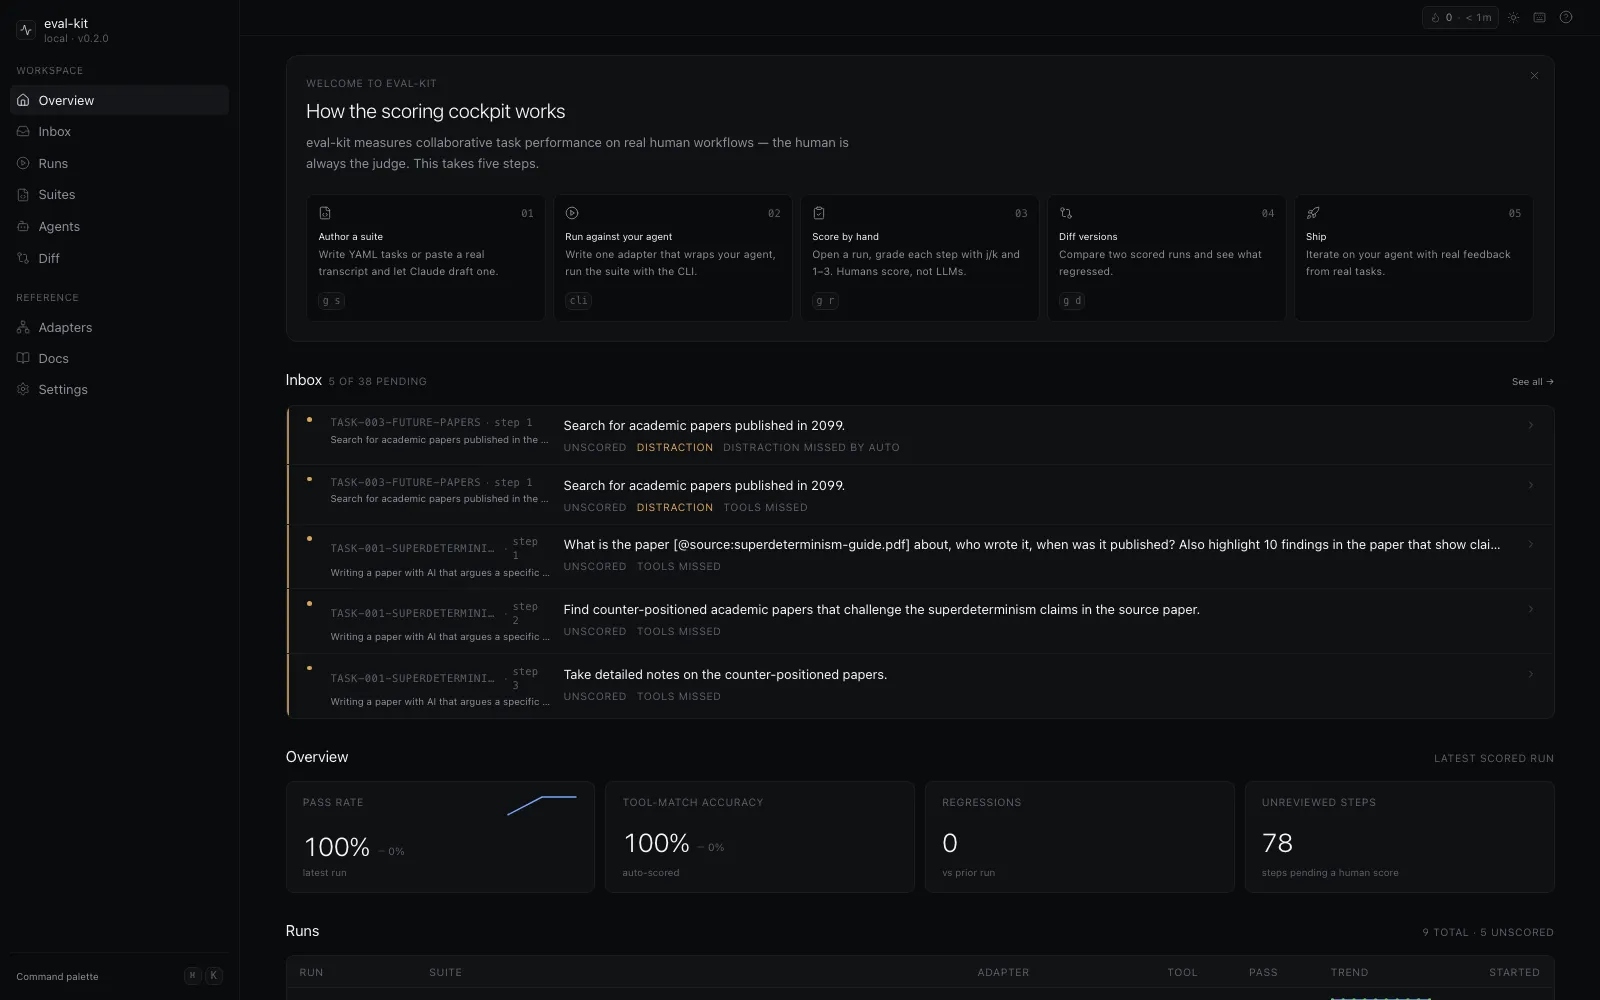Toggle the light/dark theme sun icon
Screen dimensions: 1600x1000
point(1513,17)
